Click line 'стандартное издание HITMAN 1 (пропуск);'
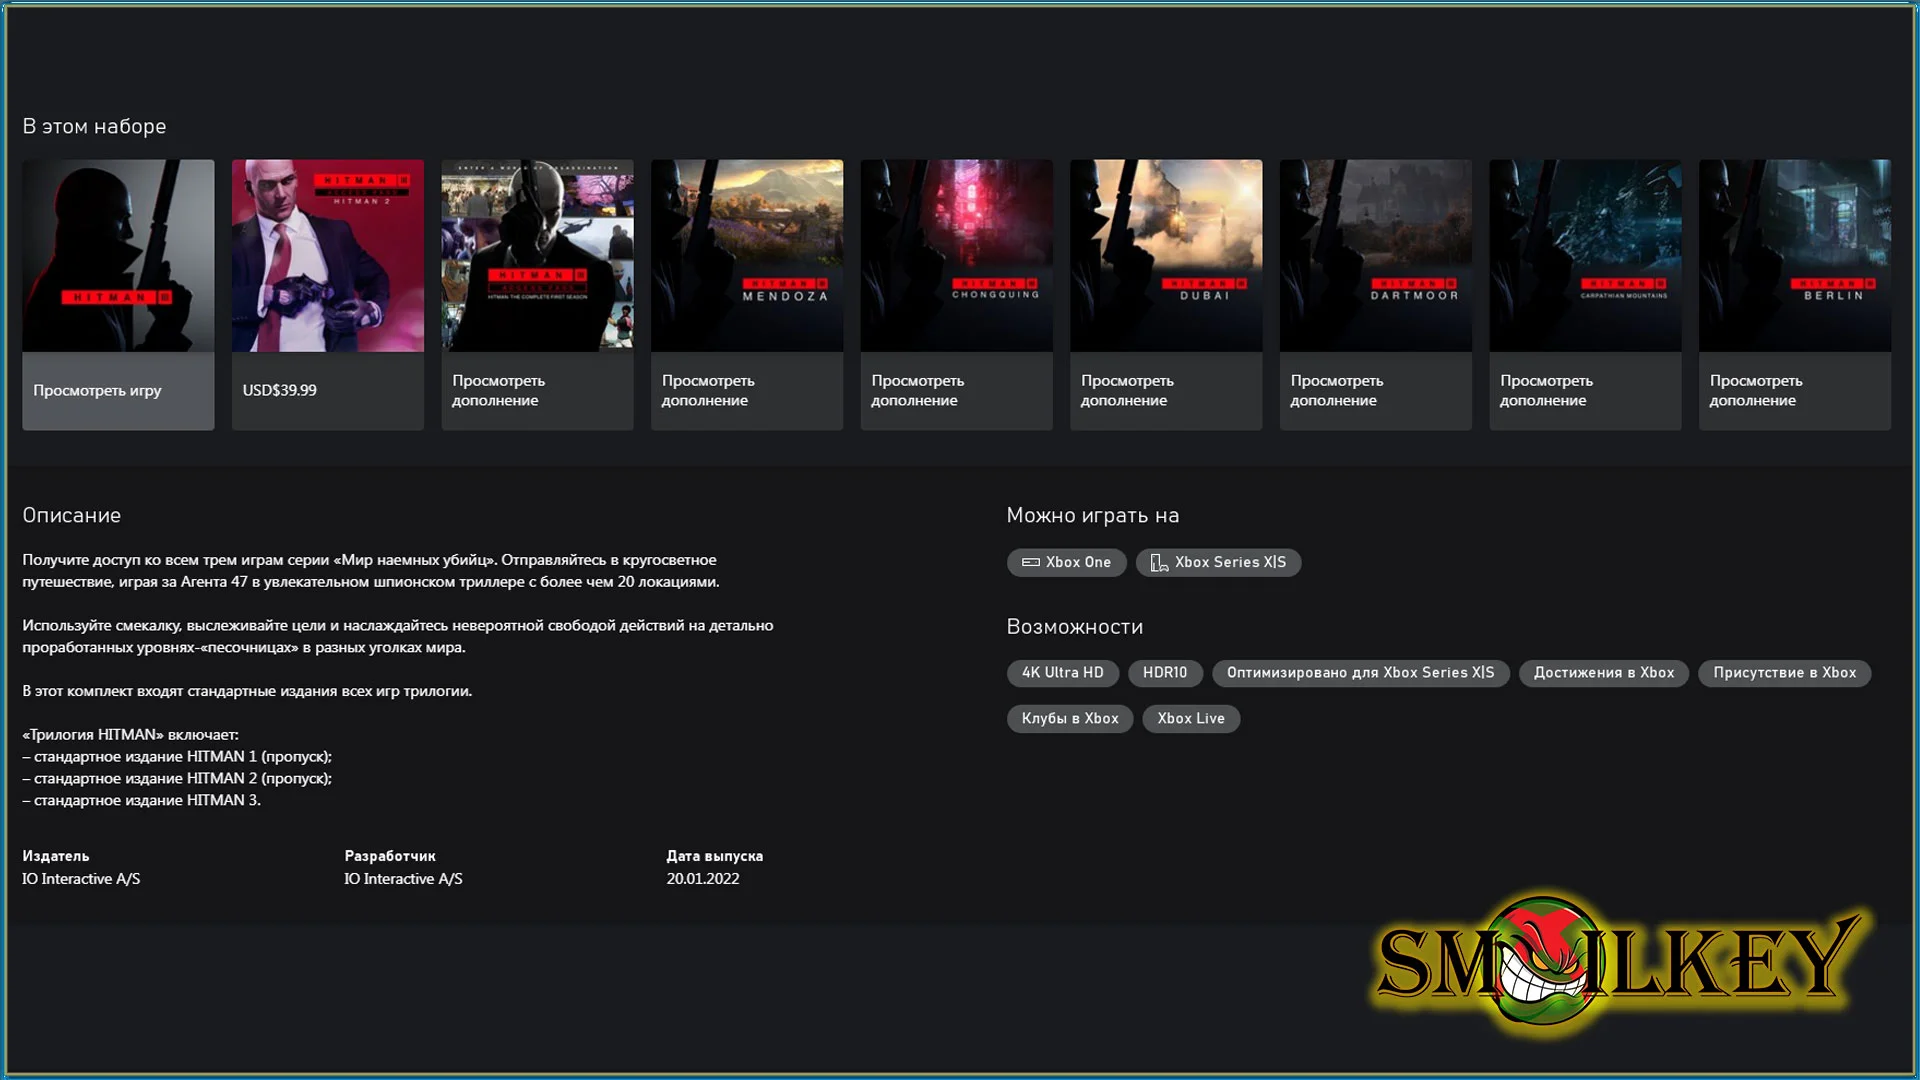 [x=177, y=757]
